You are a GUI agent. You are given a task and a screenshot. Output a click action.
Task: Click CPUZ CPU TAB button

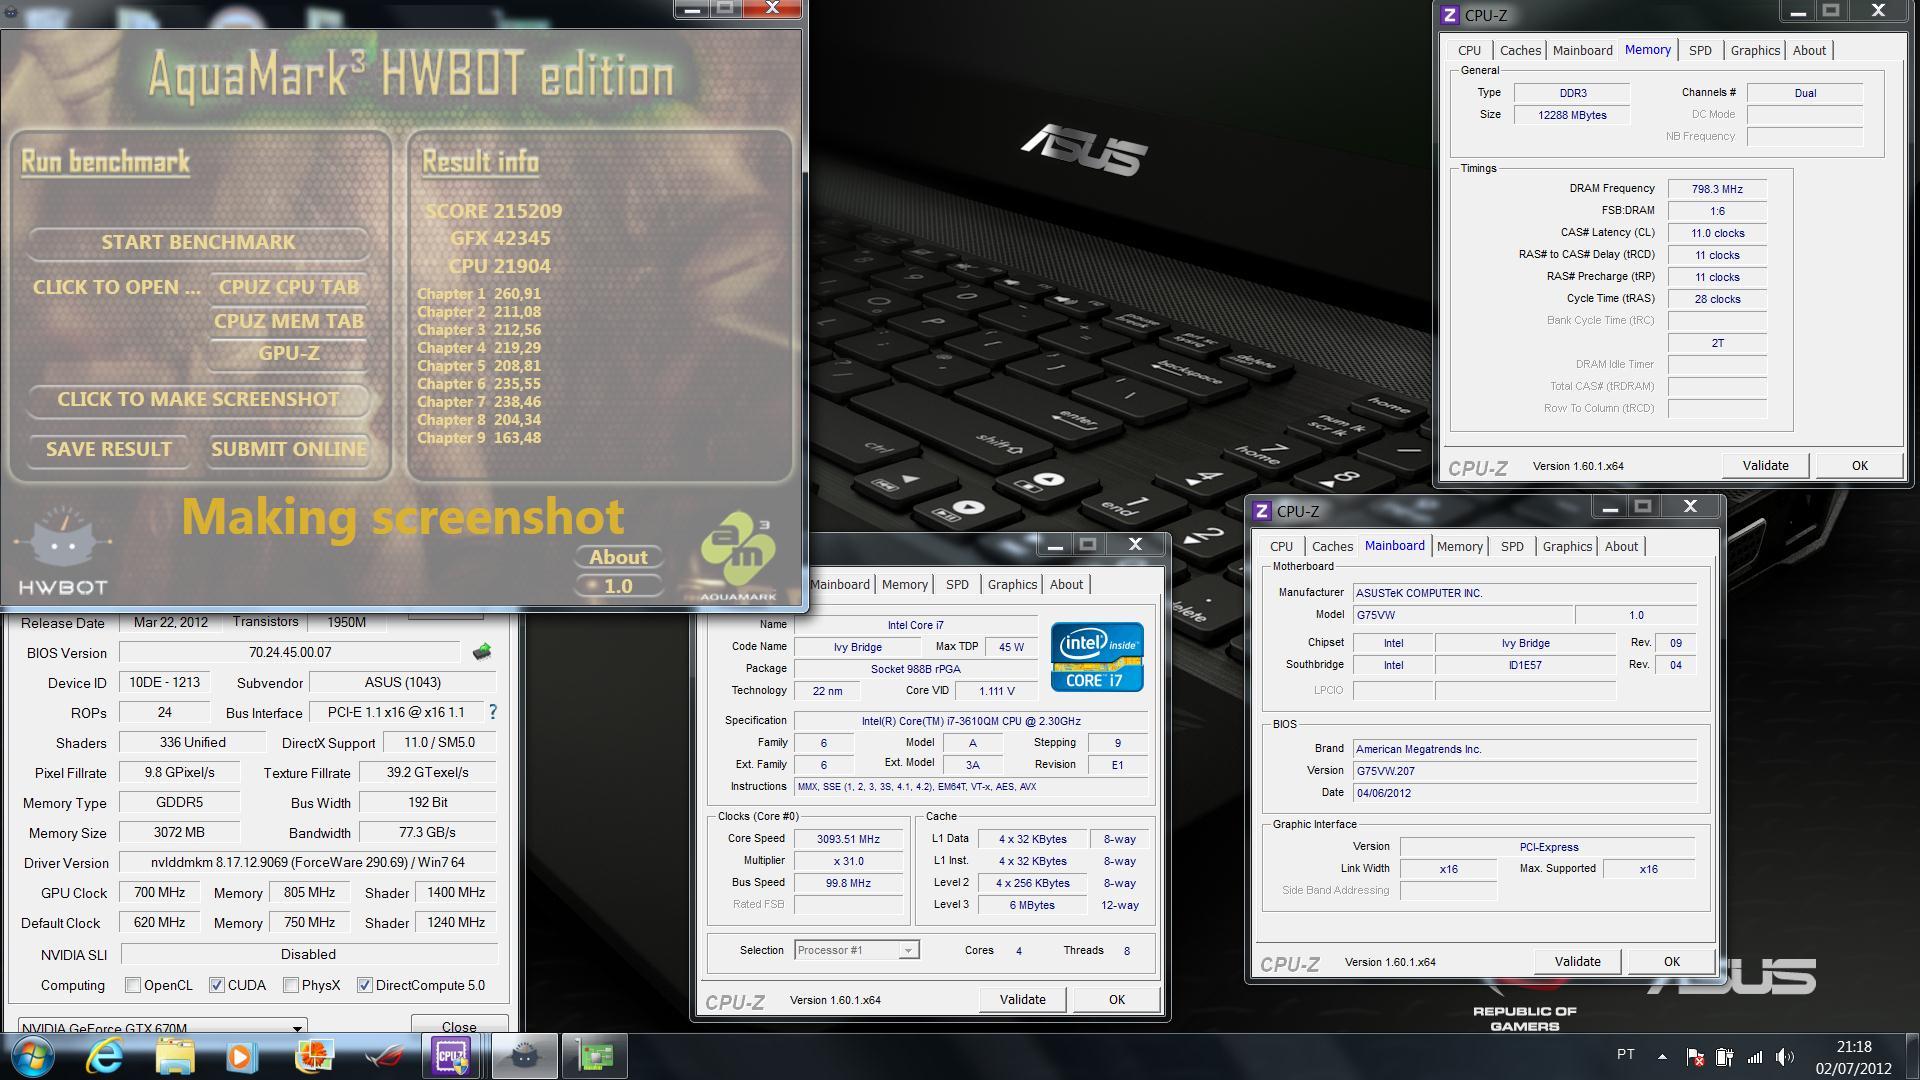click(288, 287)
